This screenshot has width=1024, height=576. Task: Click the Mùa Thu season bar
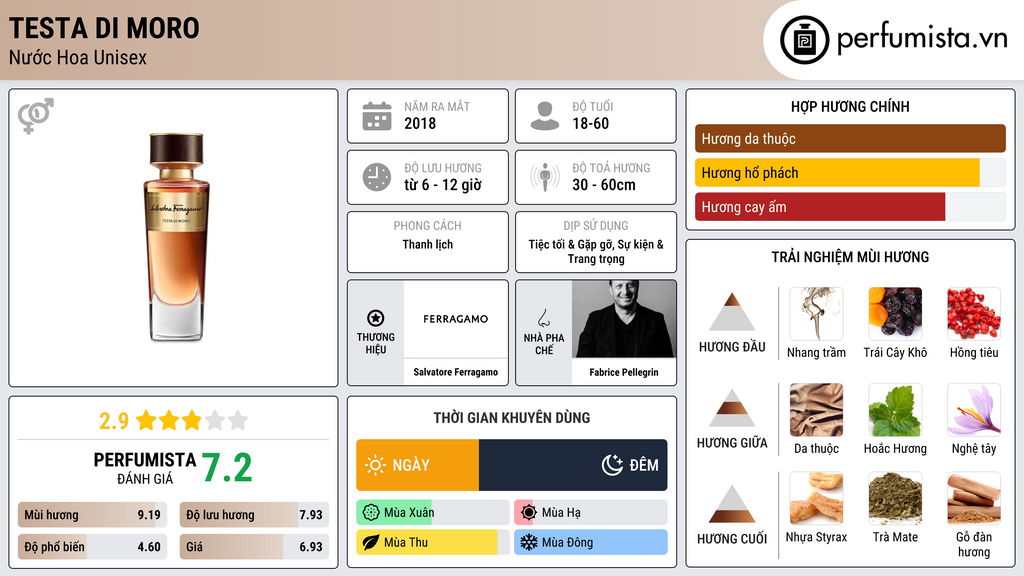(x=432, y=542)
